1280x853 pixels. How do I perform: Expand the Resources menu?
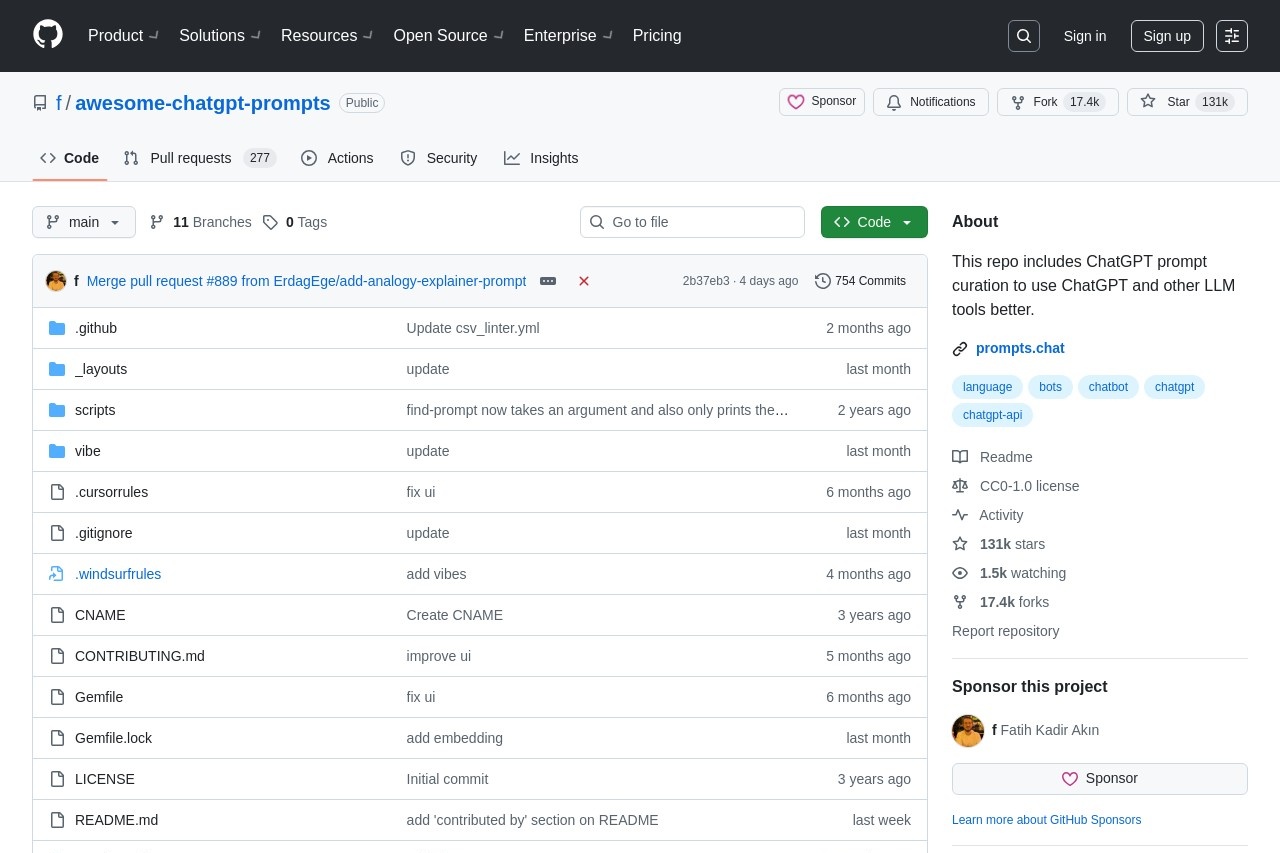327,36
